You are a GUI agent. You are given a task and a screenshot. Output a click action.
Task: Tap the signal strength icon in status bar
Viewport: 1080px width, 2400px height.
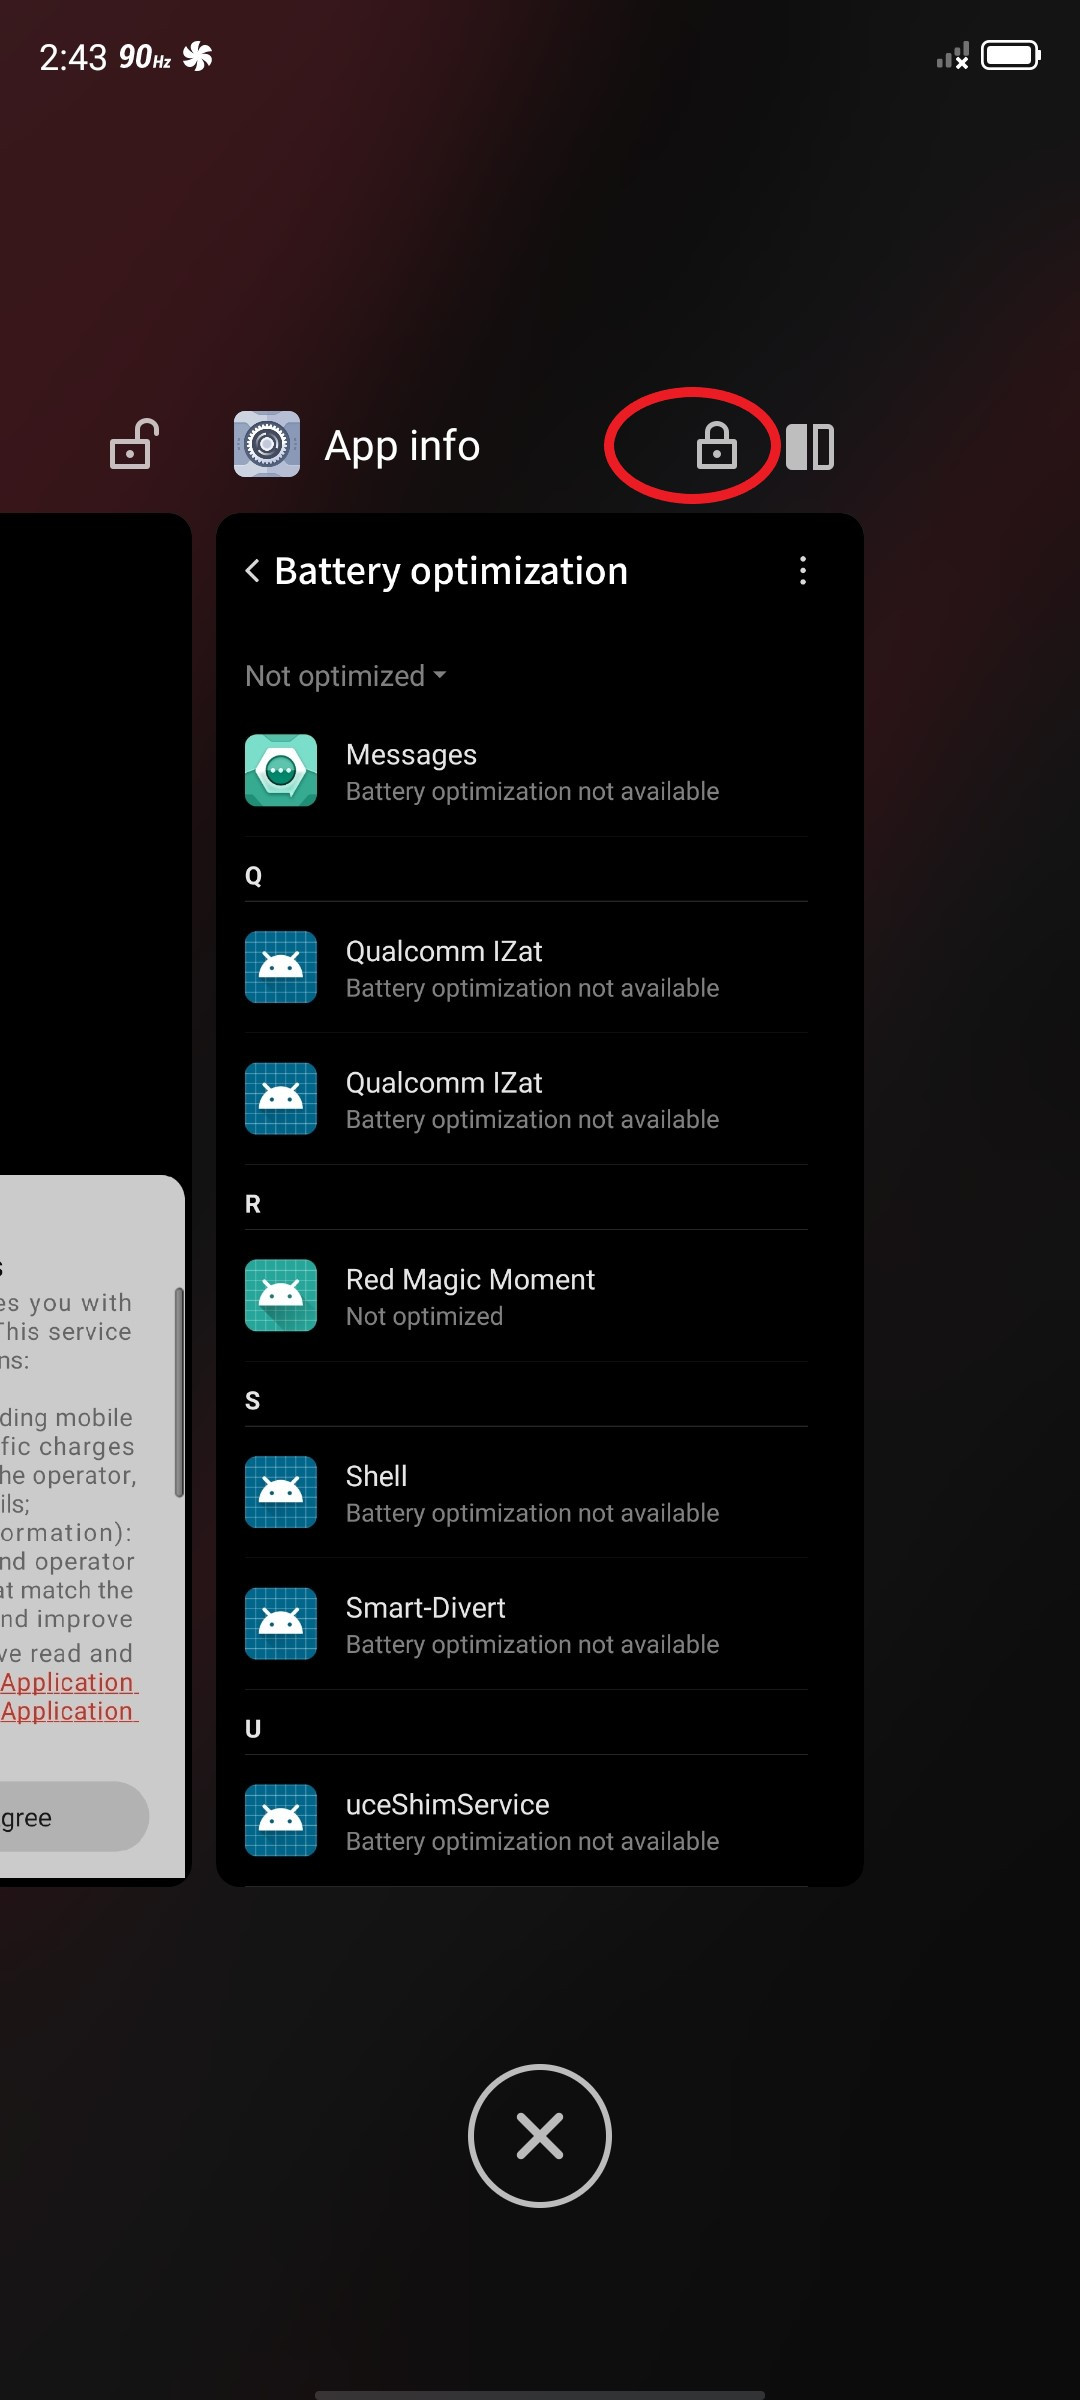click(952, 56)
